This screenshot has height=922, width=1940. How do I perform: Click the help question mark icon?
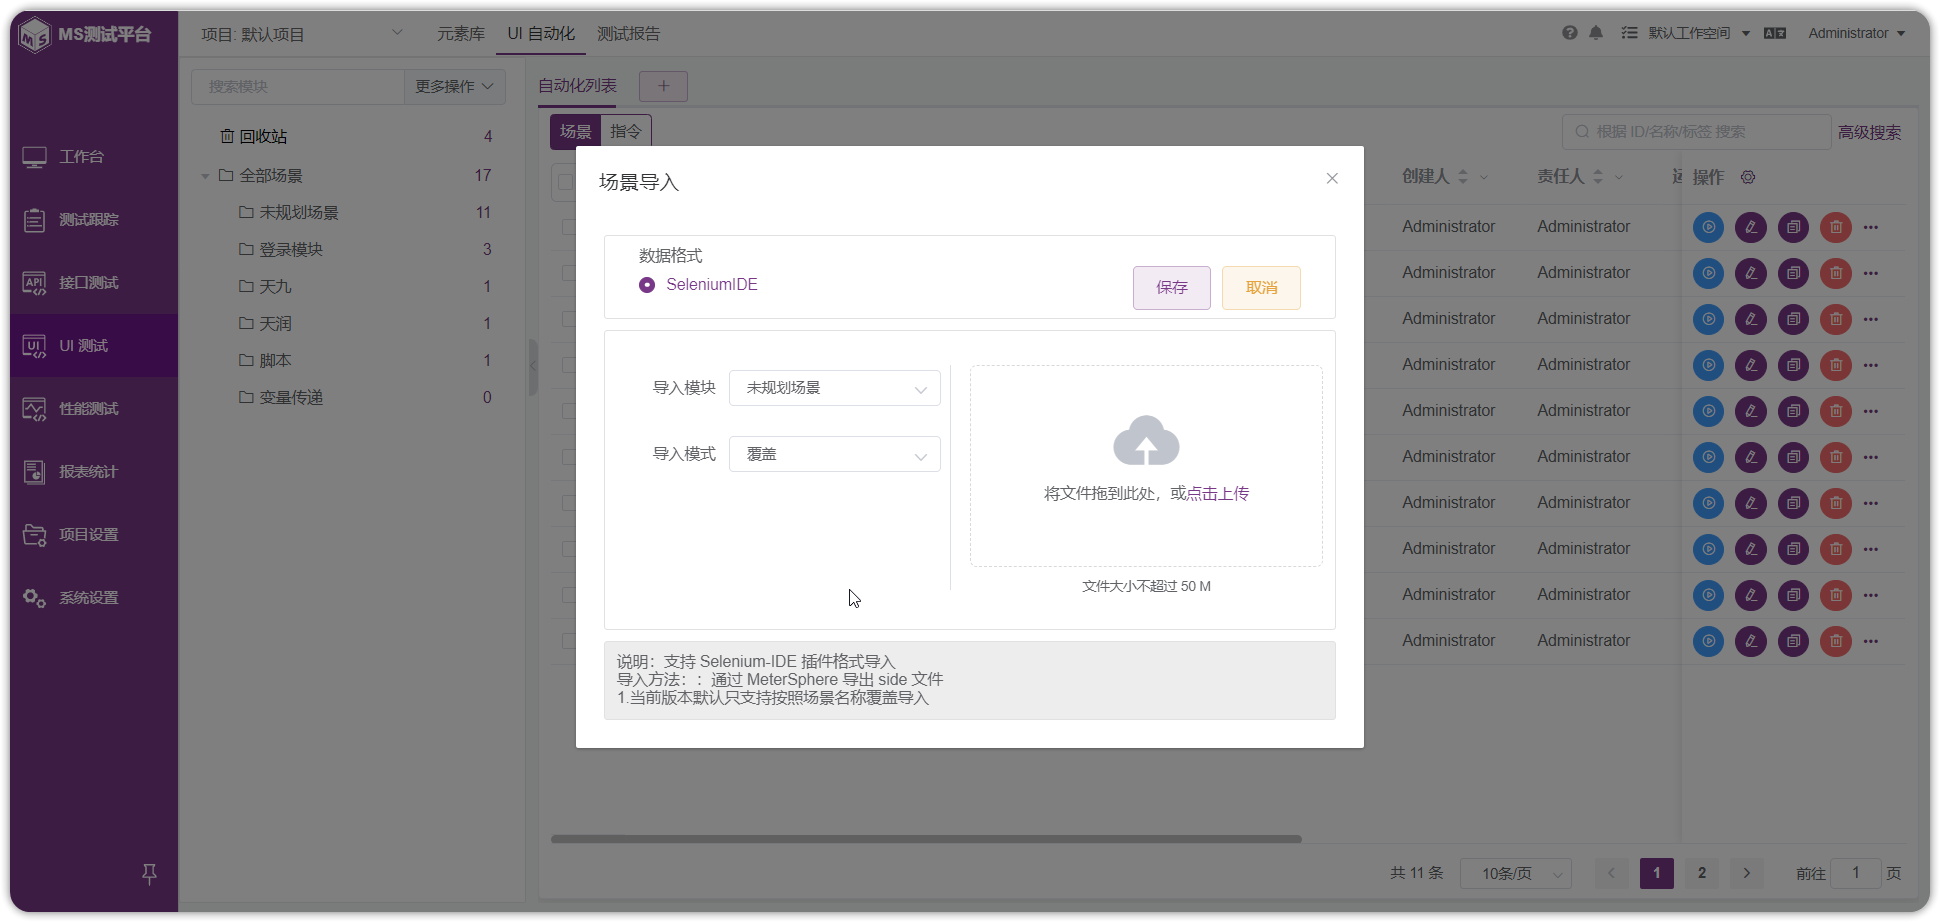point(1570,33)
